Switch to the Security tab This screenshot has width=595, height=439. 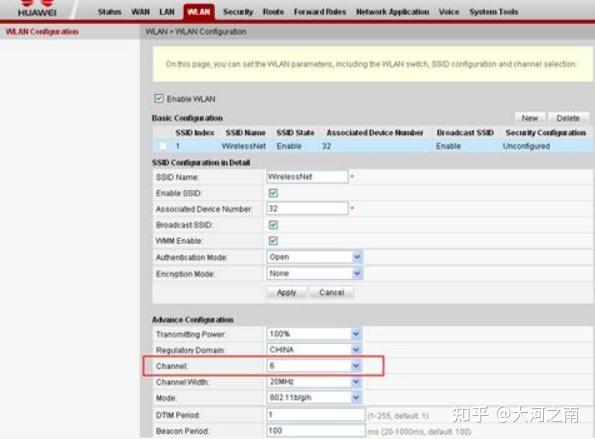click(238, 12)
